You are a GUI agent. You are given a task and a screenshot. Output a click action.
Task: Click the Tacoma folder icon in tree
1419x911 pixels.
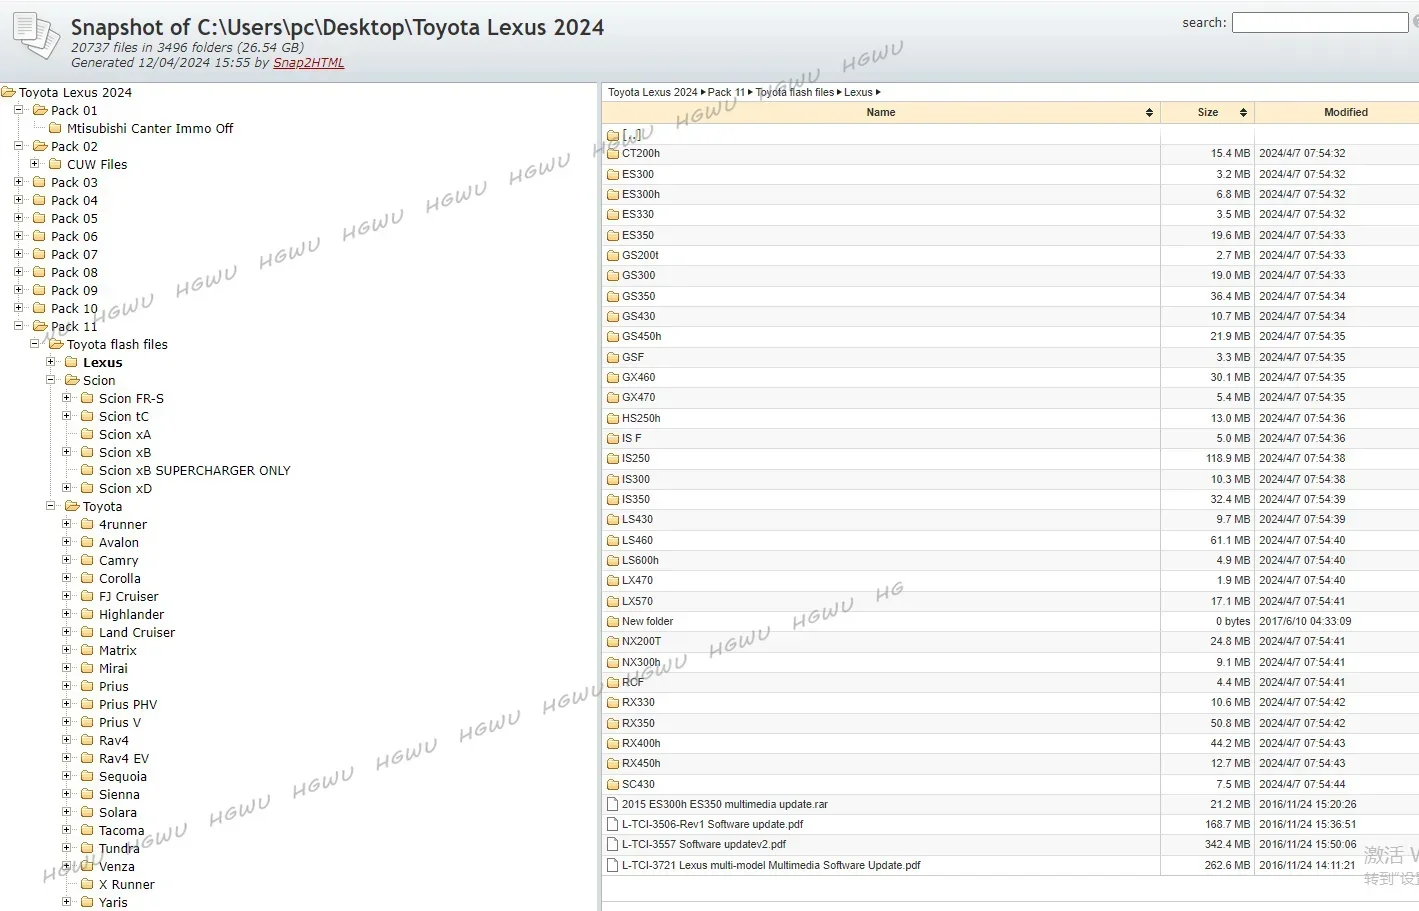(x=87, y=830)
